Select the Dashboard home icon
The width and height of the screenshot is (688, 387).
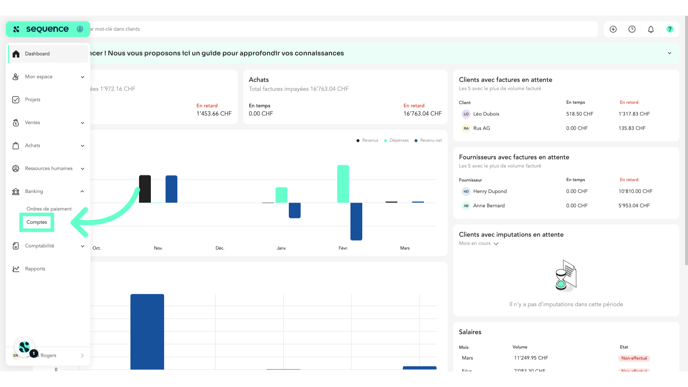pos(16,54)
